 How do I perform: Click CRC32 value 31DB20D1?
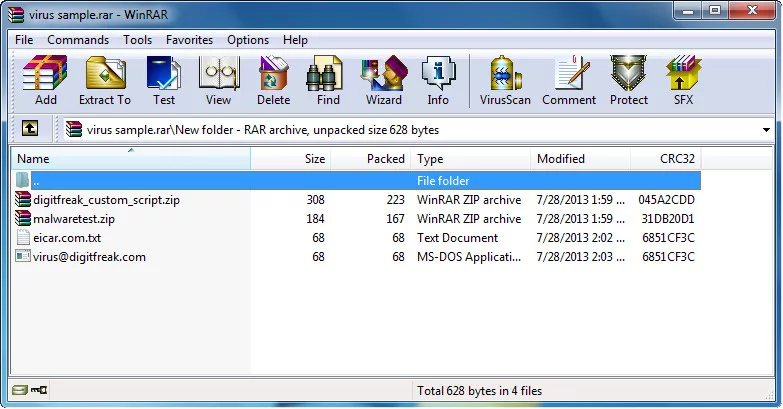tap(668, 218)
